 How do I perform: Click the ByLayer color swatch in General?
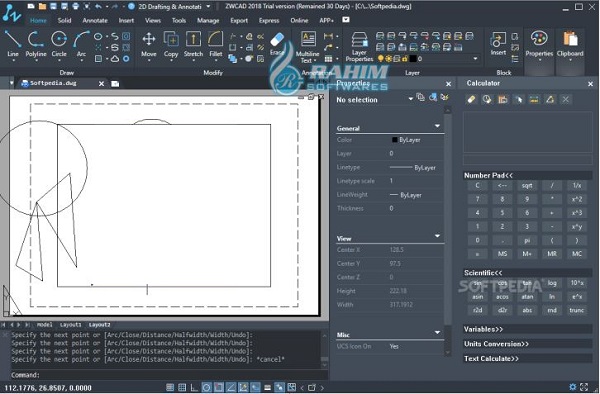point(395,140)
